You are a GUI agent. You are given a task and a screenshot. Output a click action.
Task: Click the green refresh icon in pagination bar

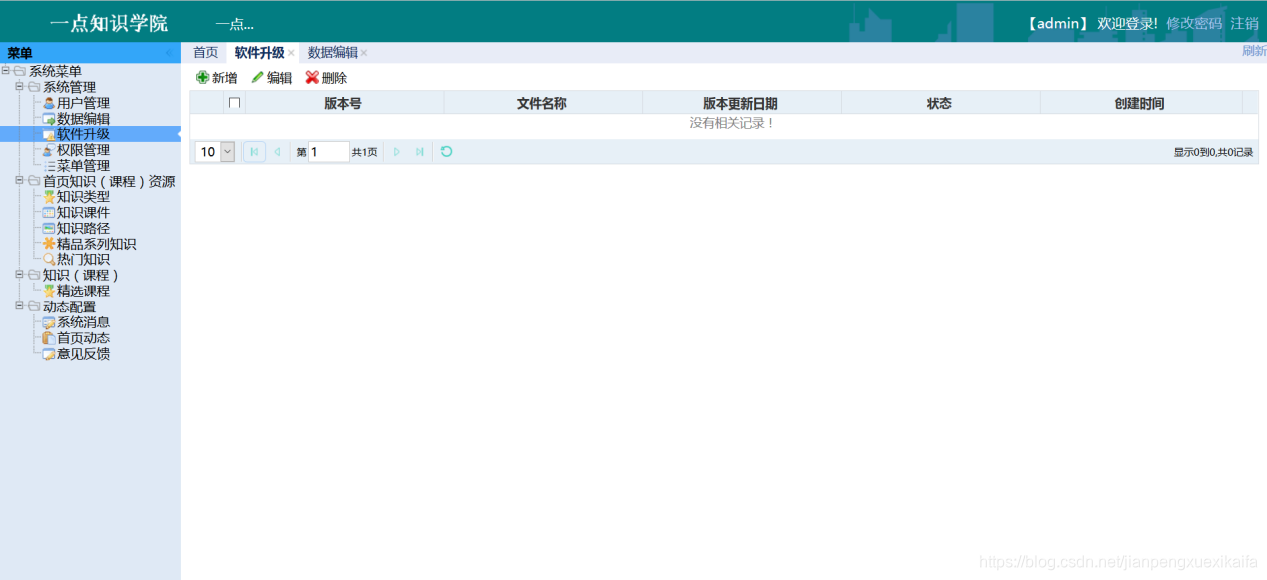click(447, 152)
